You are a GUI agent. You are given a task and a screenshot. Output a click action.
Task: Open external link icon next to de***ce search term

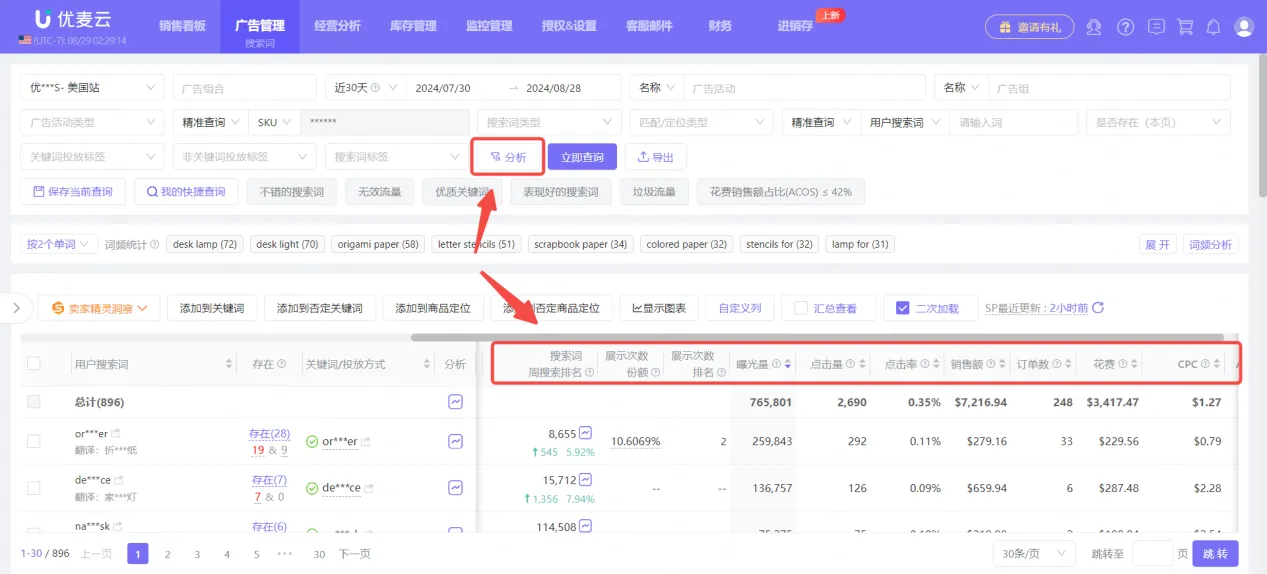(x=120, y=480)
